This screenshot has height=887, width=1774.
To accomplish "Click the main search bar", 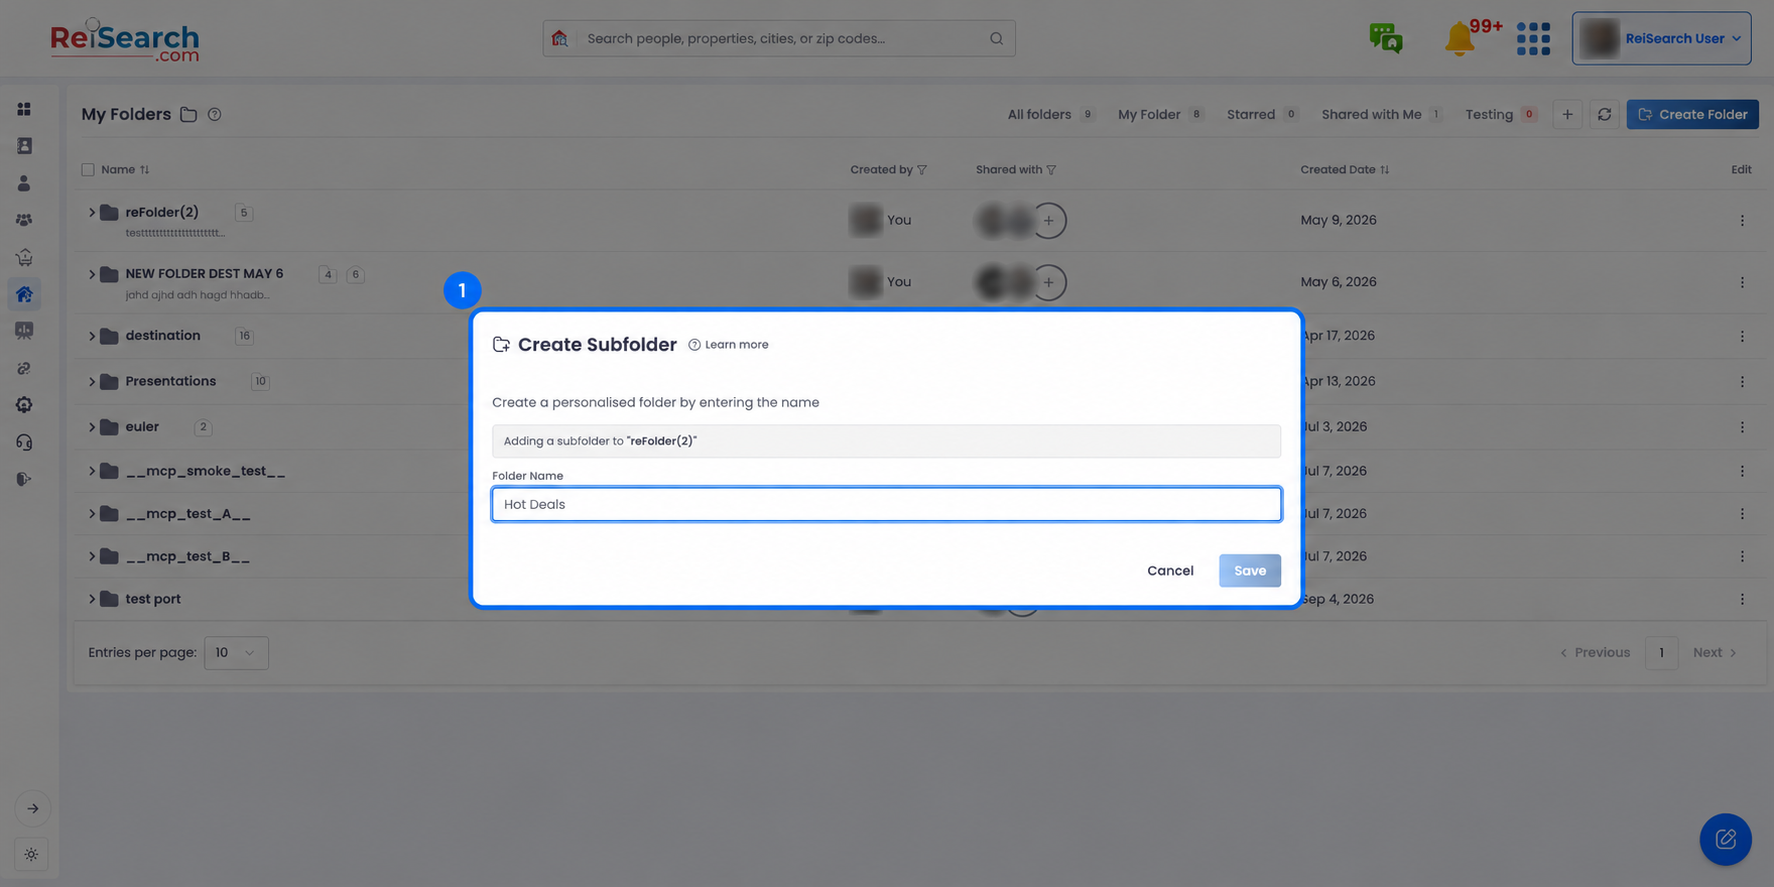I will (x=779, y=39).
